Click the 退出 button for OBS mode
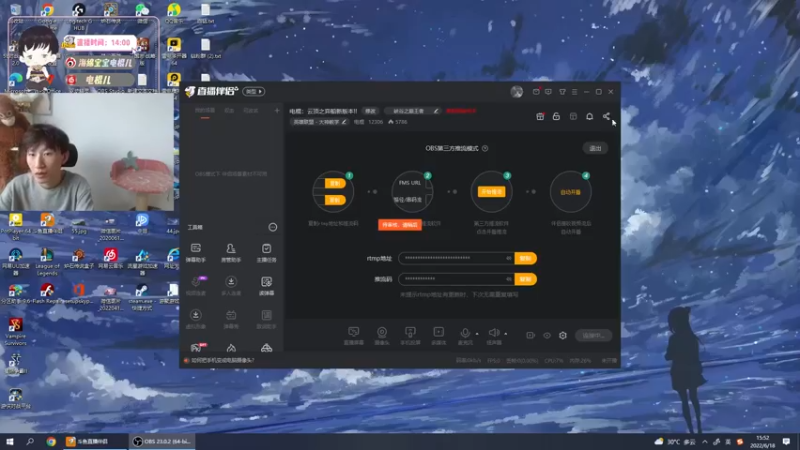 [x=595, y=148]
